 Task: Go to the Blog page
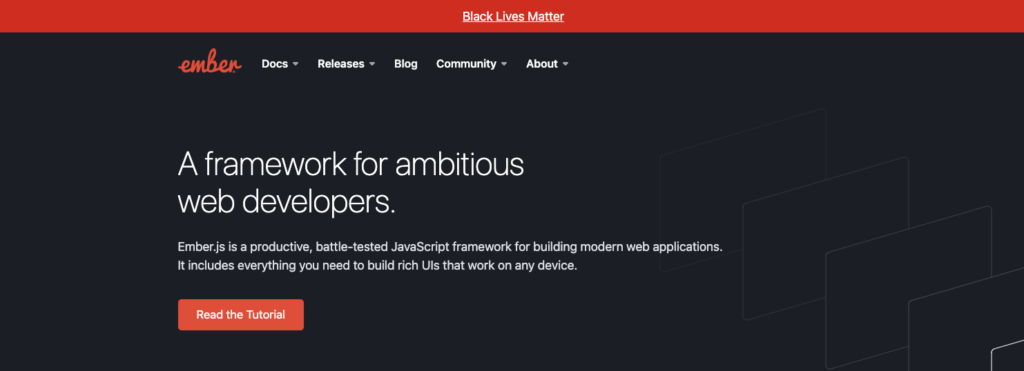tap(406, 64)
